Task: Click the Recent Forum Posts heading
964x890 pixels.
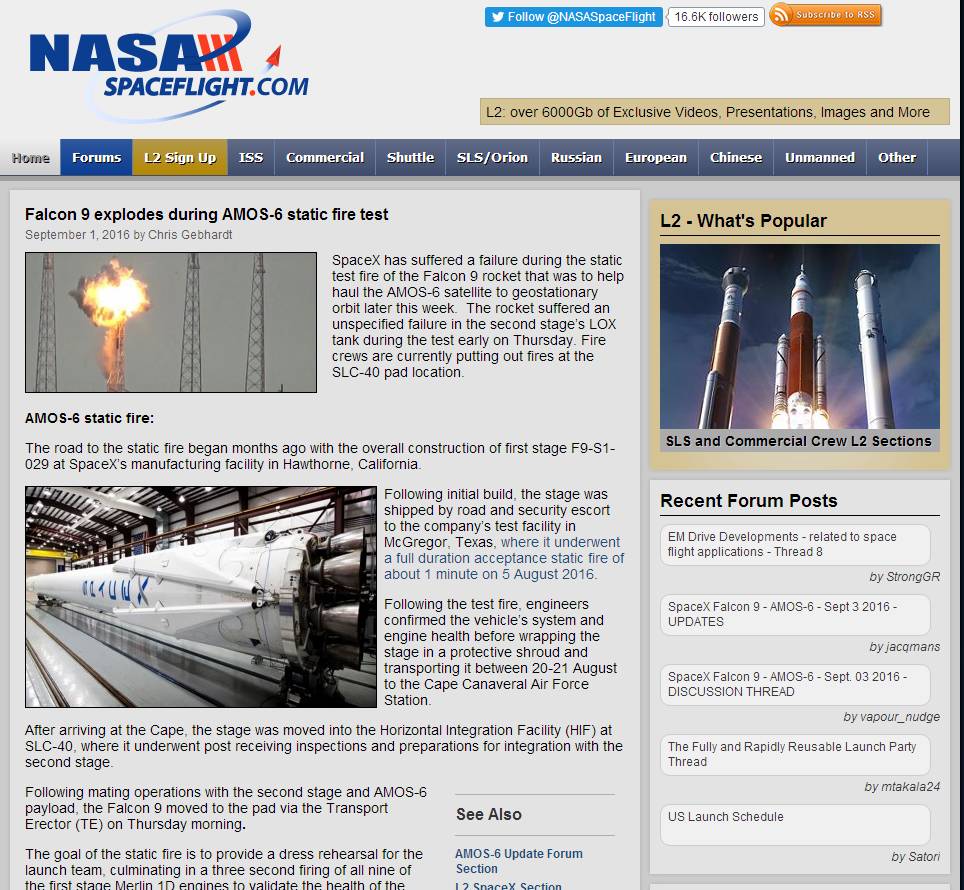Action: point(749,500)
